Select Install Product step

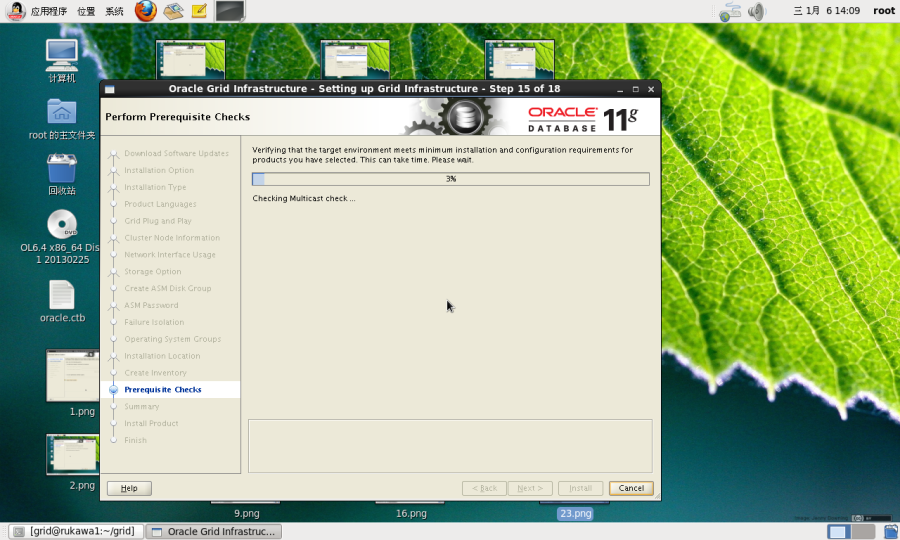(151, 424)
